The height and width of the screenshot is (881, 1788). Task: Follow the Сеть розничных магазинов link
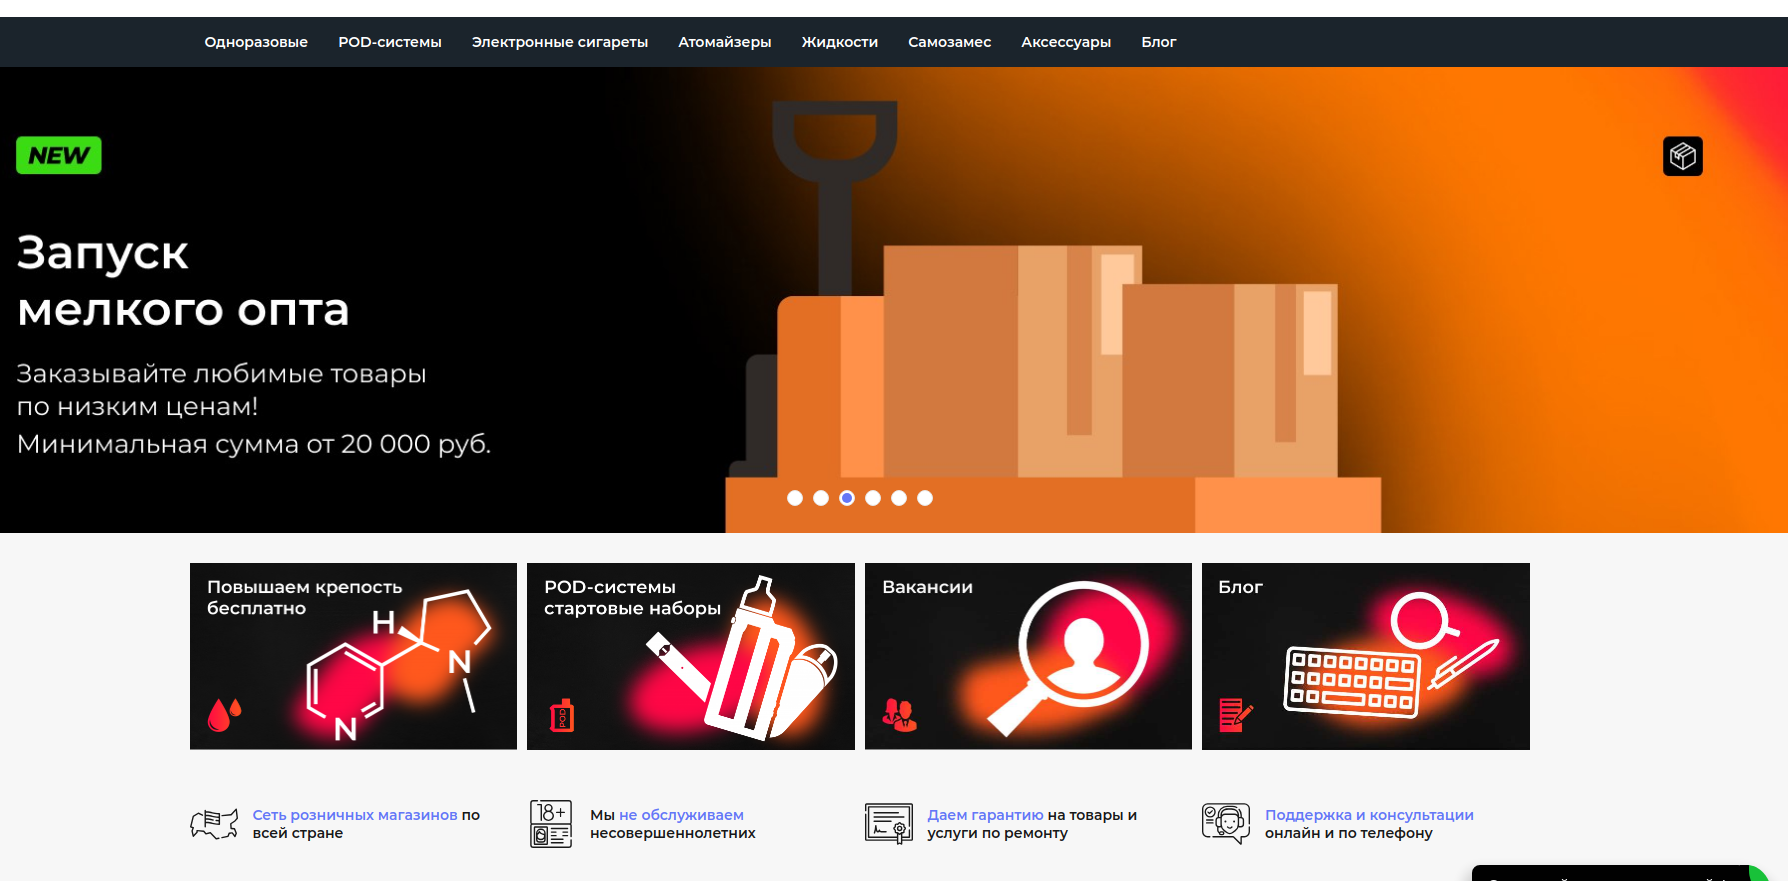354,815
